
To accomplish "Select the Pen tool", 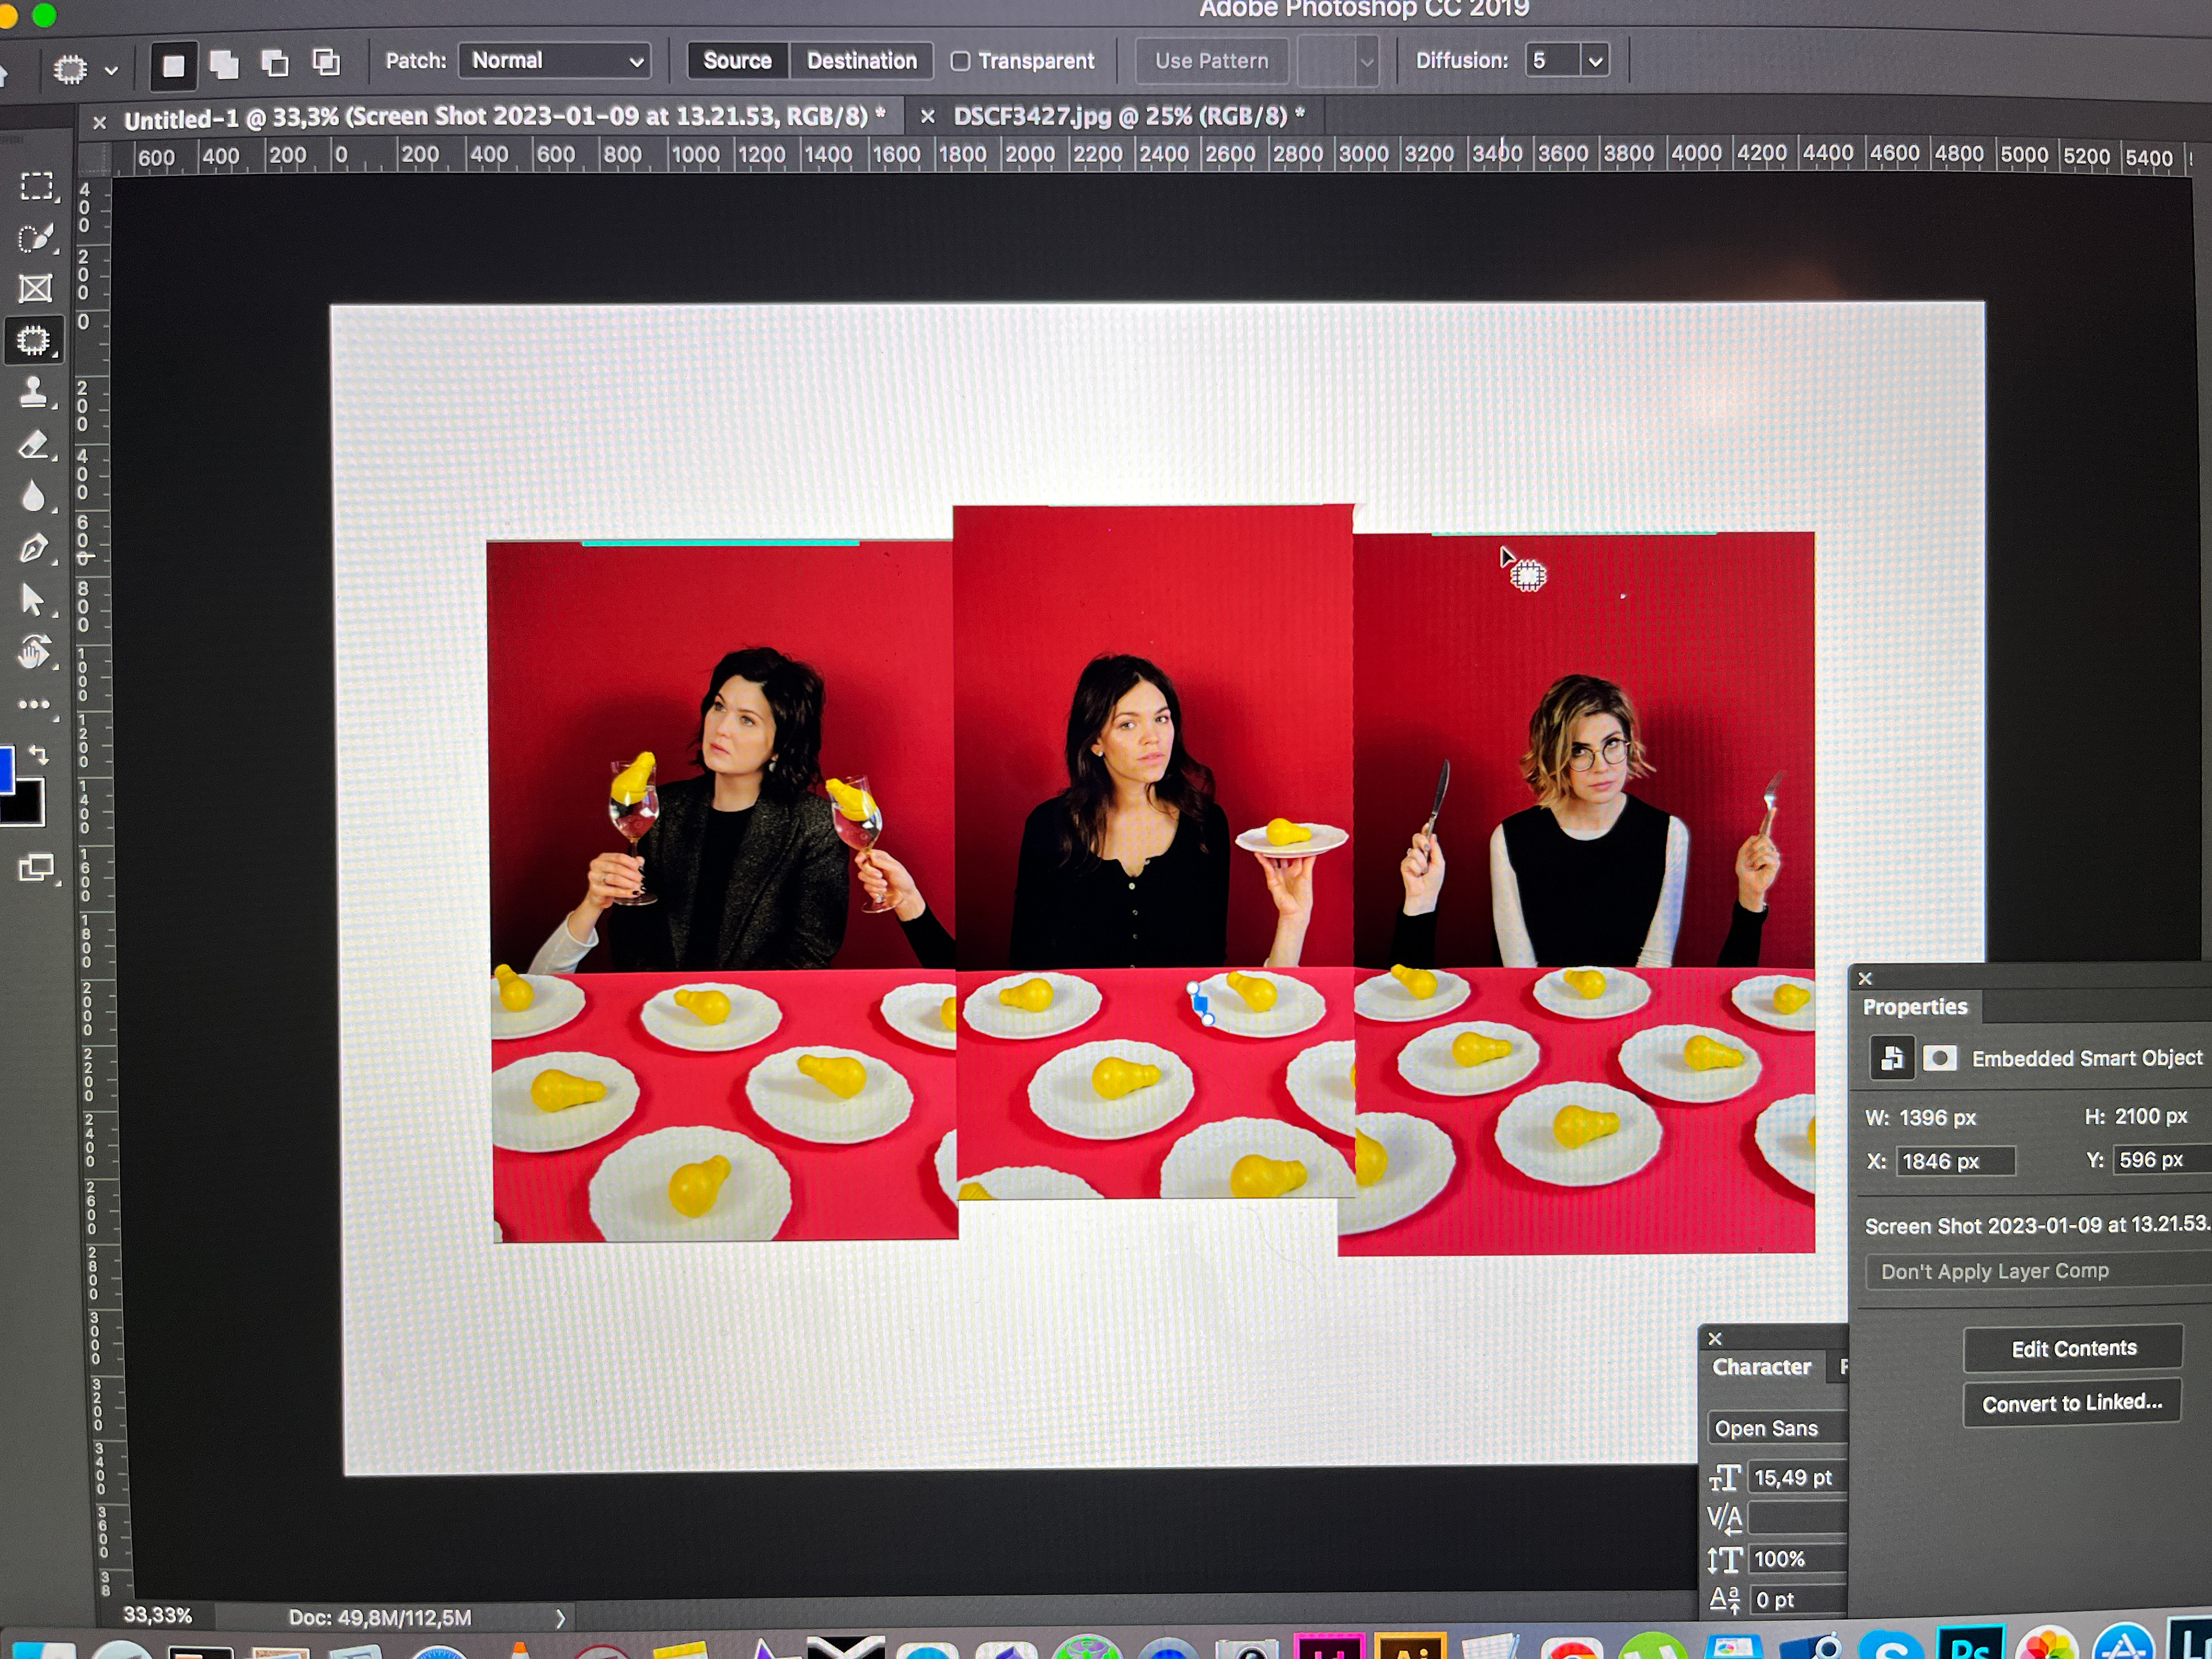I will click(x=34, y=548).
